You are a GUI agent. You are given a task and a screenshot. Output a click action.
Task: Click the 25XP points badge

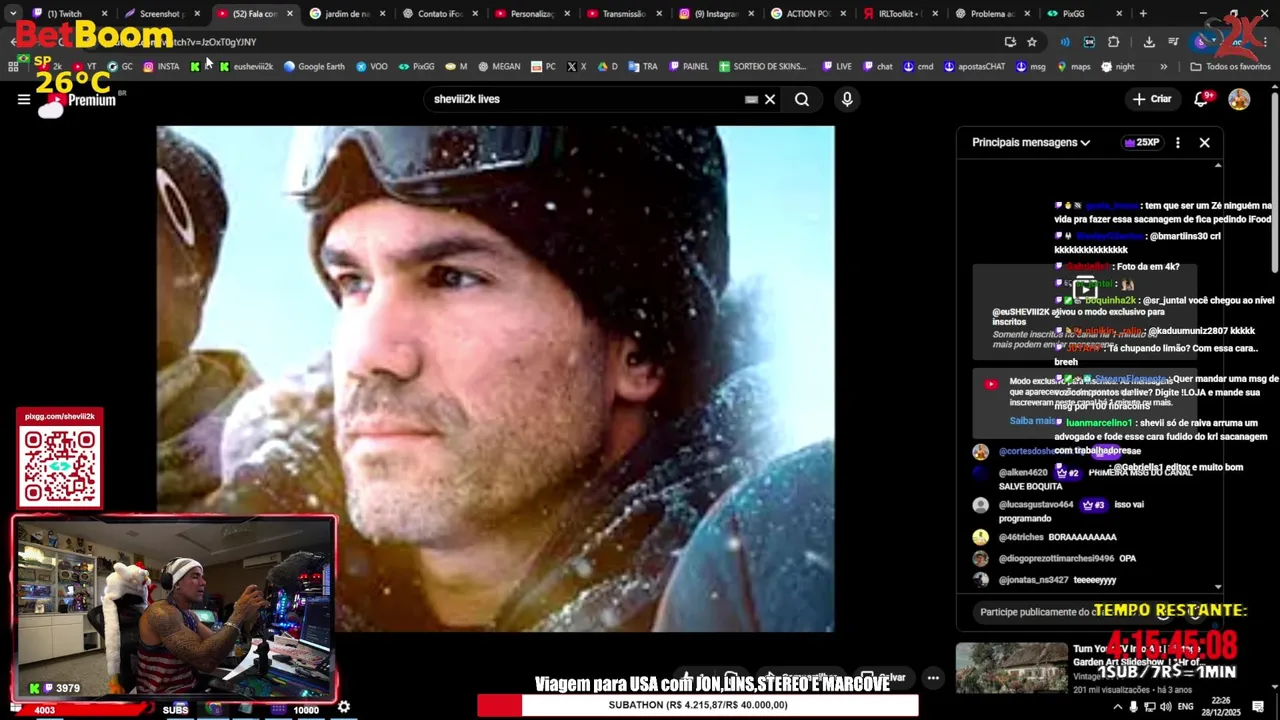[x=1142, y=143]
